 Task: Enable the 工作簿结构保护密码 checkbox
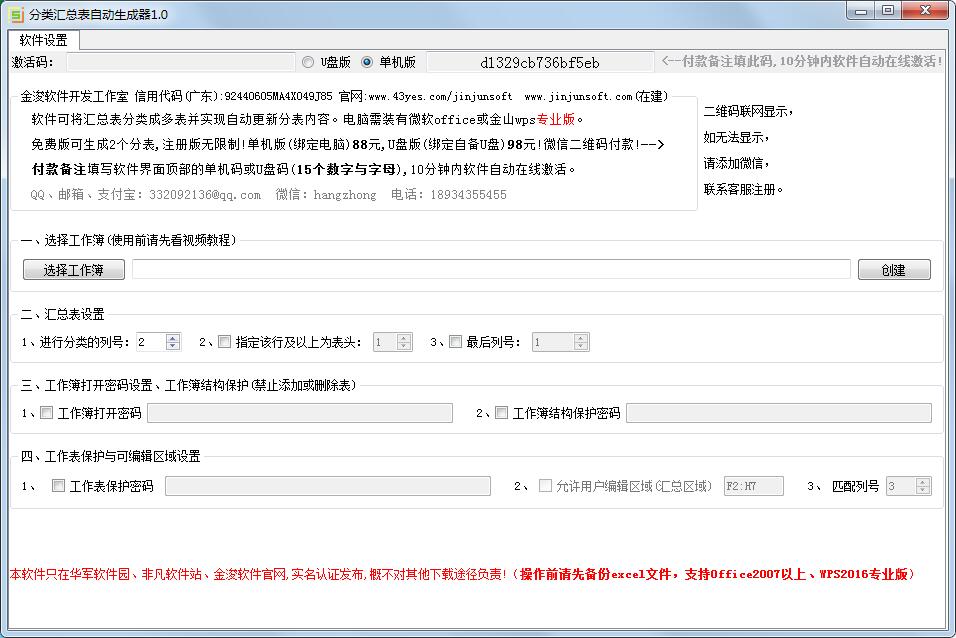point(501,413)
